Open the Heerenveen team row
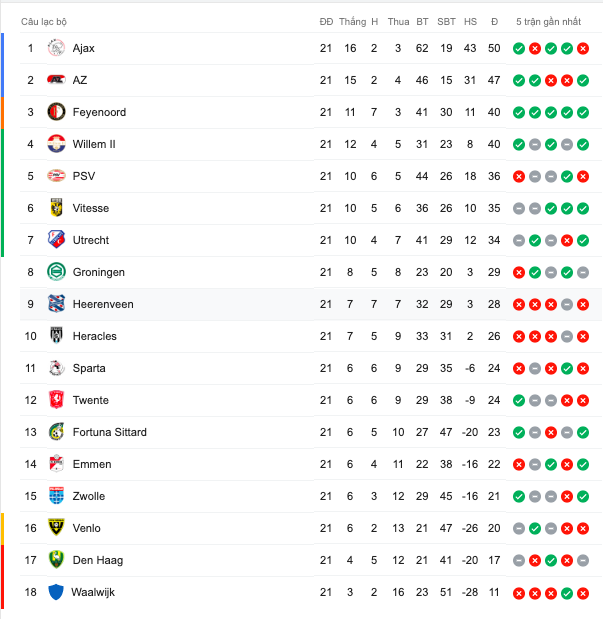 310,304
